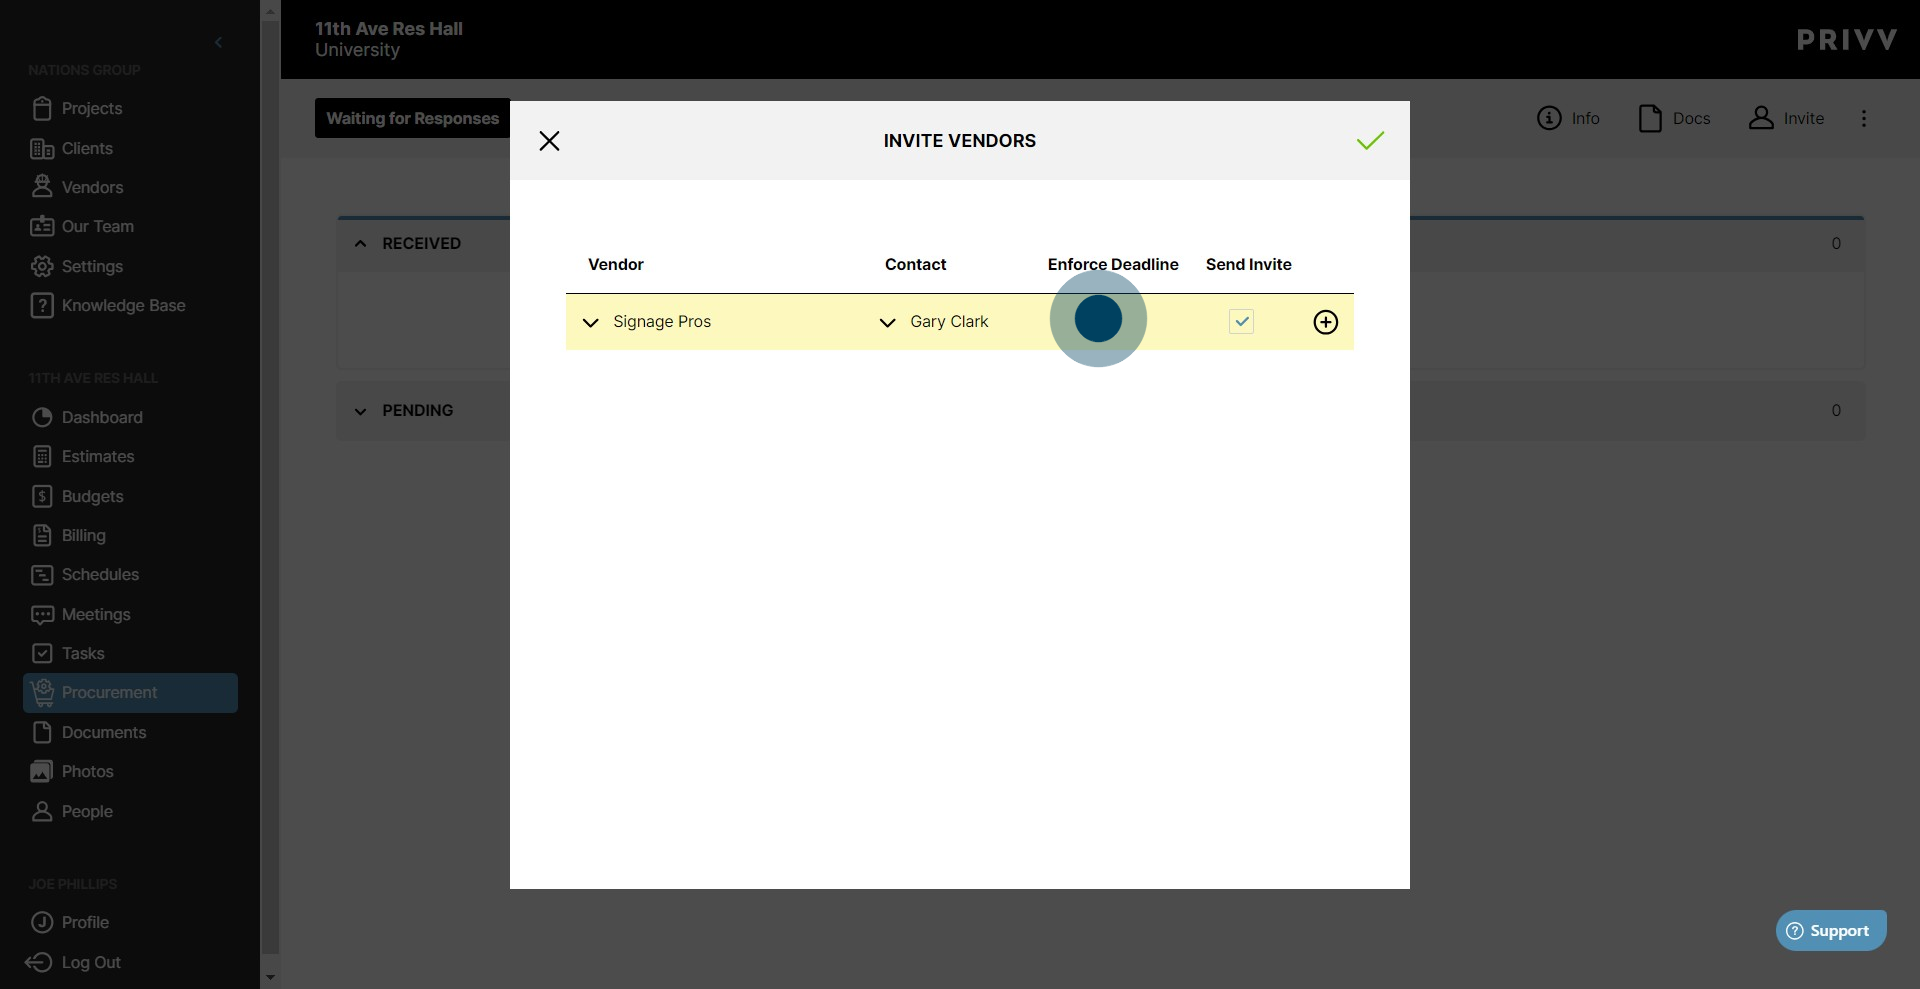Open the Knowledge Base

tap(123, 305)
